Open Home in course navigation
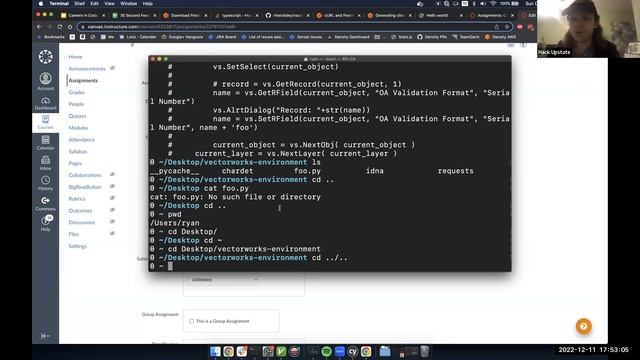Screen dimensions: 640x360 (76, 57)
